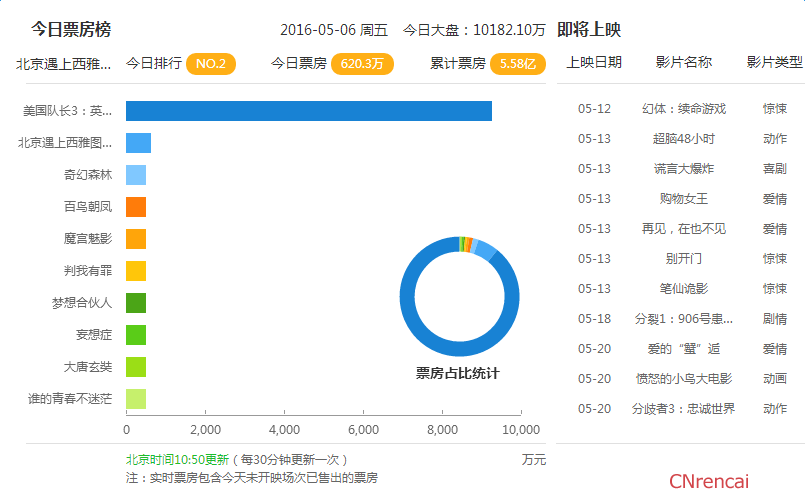The image size is (805, 496).
Task: Open the 愤怒的小鸟大电影 movie entry
Action: tap(684, 378)
